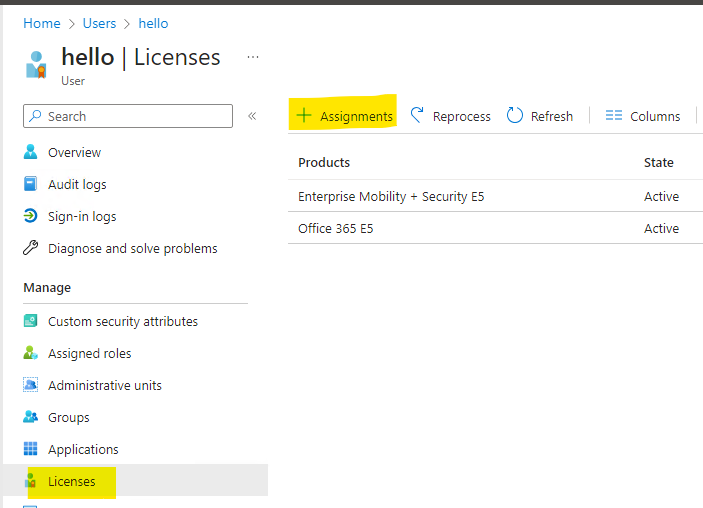This screenshot has height=508, width=703.
Task: Click the Licenses sidebar icon
Action: pos(30,481)
